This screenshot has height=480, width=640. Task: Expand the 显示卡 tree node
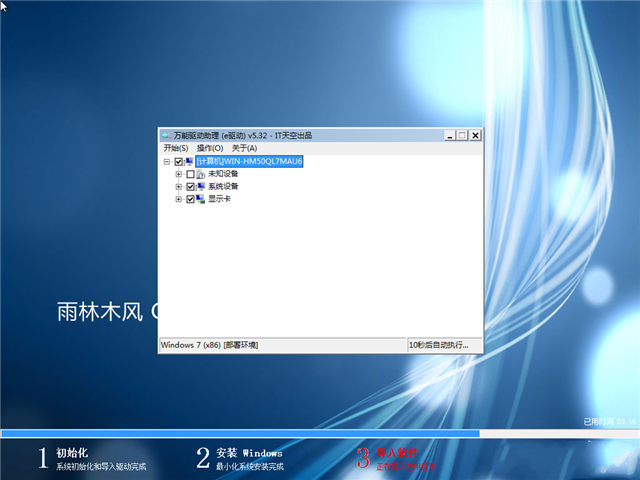(178, 199)
